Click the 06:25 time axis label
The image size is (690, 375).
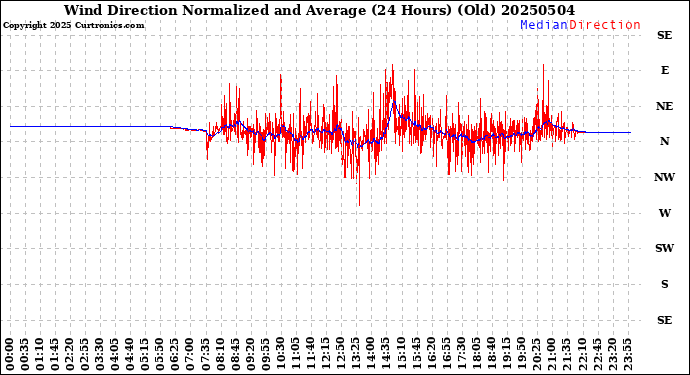click(175, 354)
